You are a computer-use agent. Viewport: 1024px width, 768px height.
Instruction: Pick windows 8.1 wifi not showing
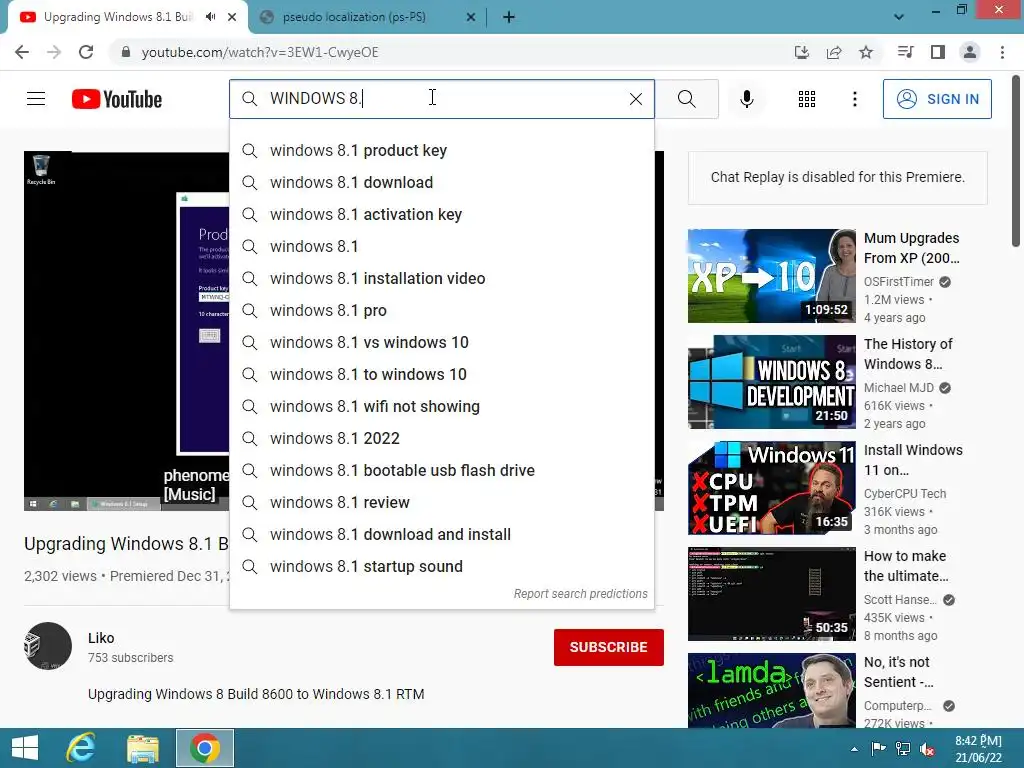[441, 407]
